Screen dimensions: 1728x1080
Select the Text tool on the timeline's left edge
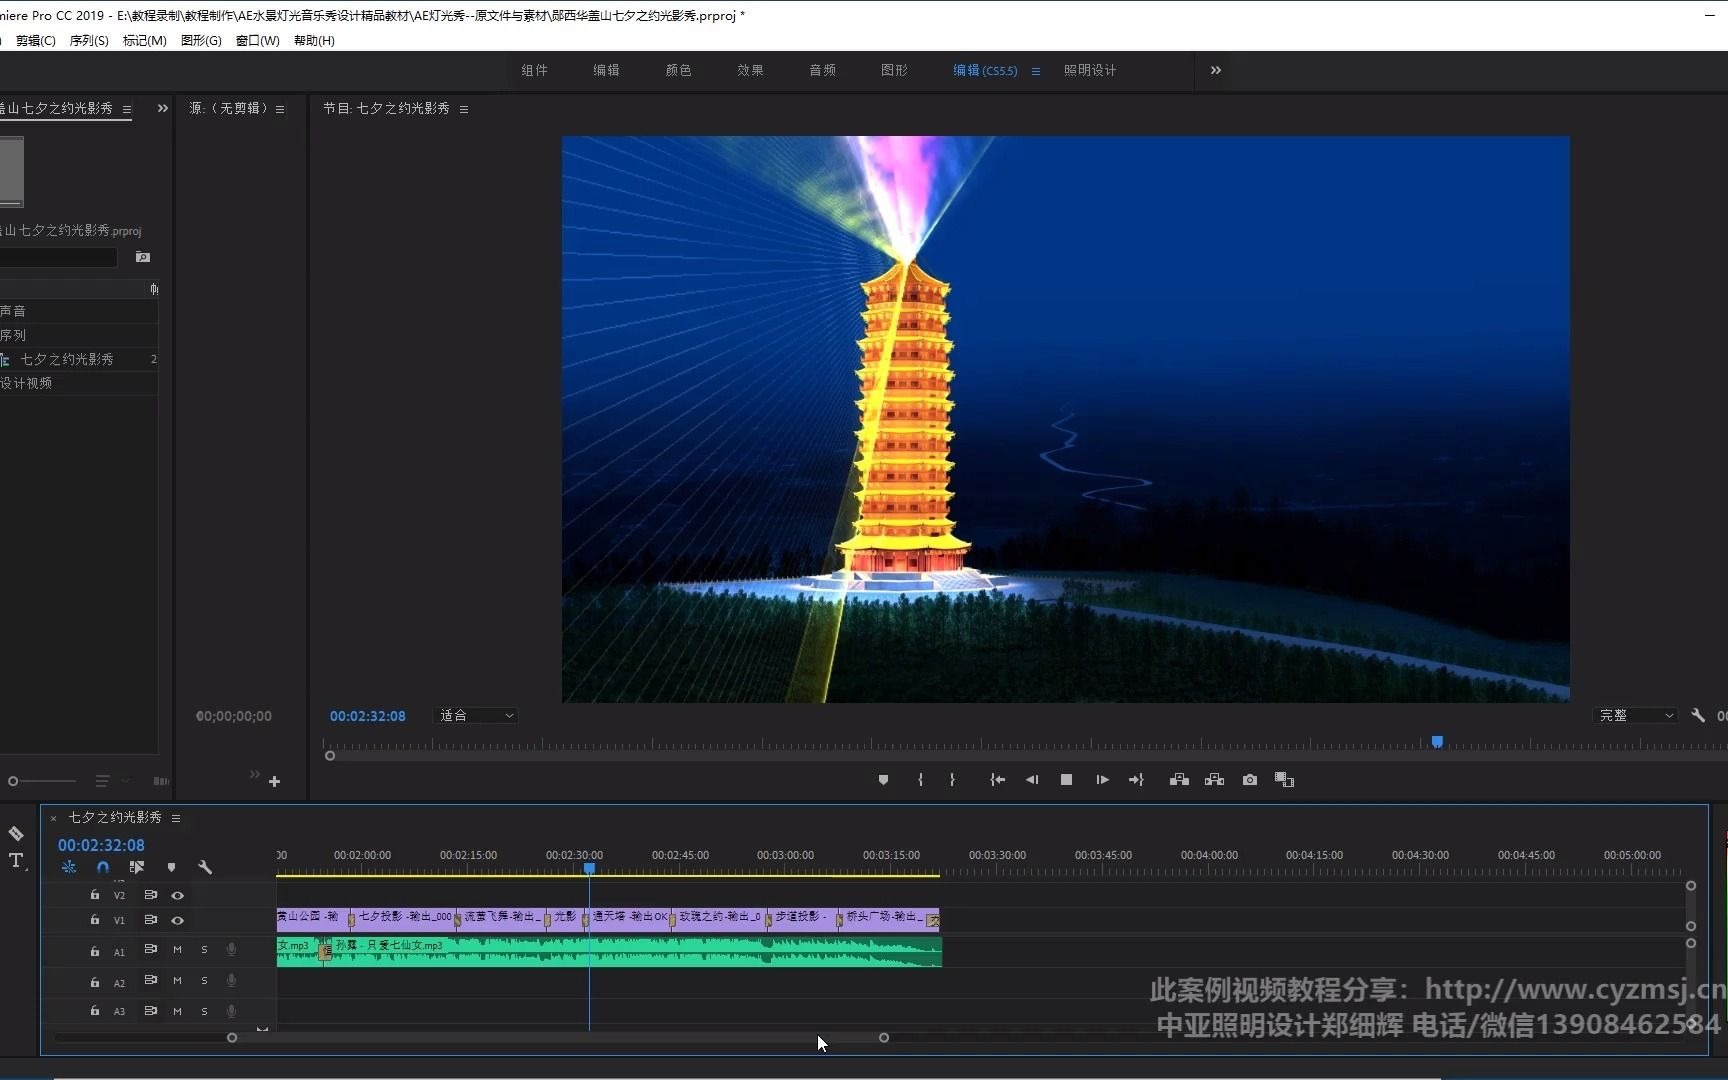(16, 860)
